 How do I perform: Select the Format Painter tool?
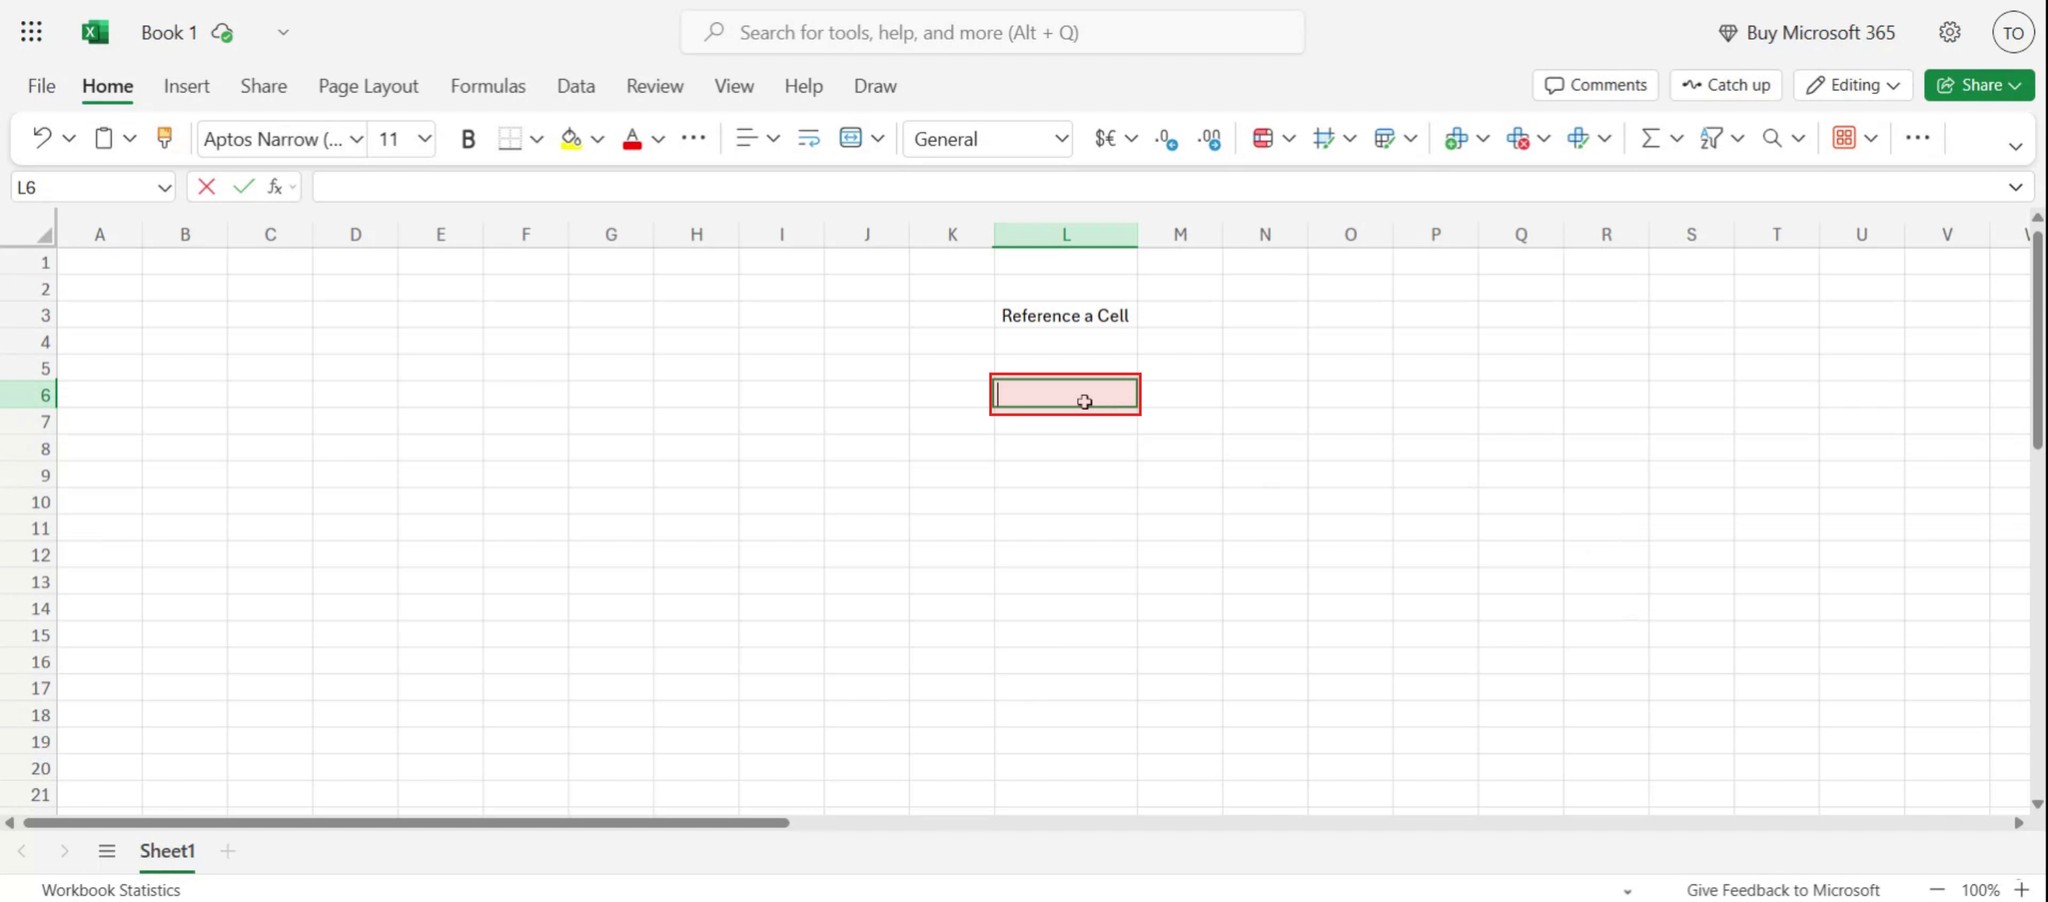click(164, 138)
